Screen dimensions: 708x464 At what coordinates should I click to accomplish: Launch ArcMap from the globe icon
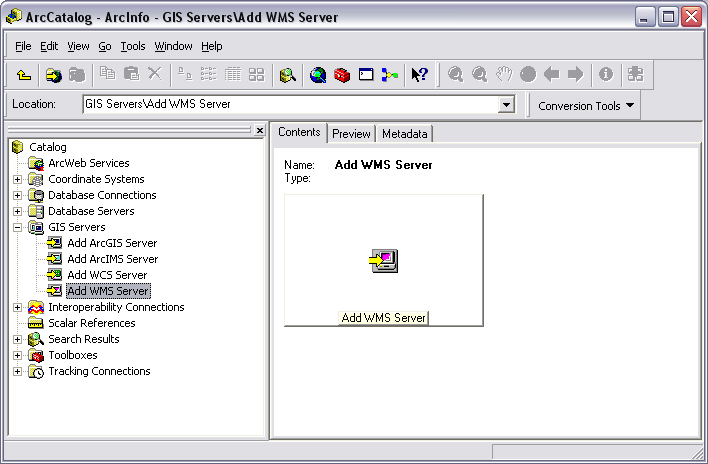point(318,74)
